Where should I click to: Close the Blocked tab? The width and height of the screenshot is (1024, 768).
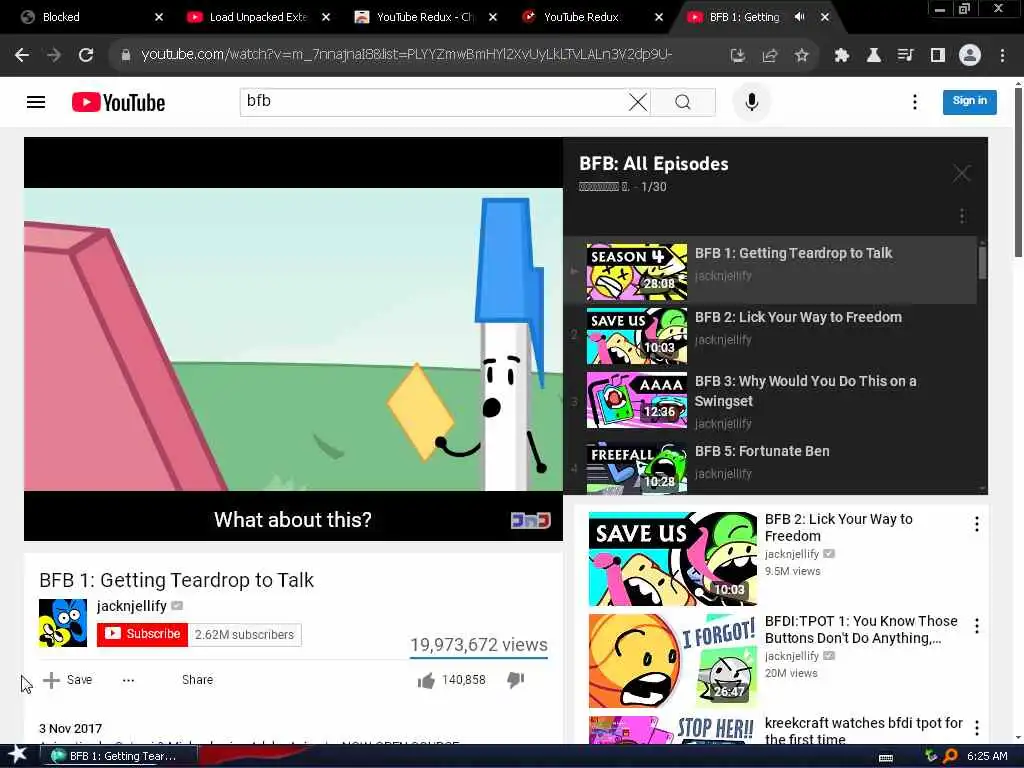tap(159, 17)
